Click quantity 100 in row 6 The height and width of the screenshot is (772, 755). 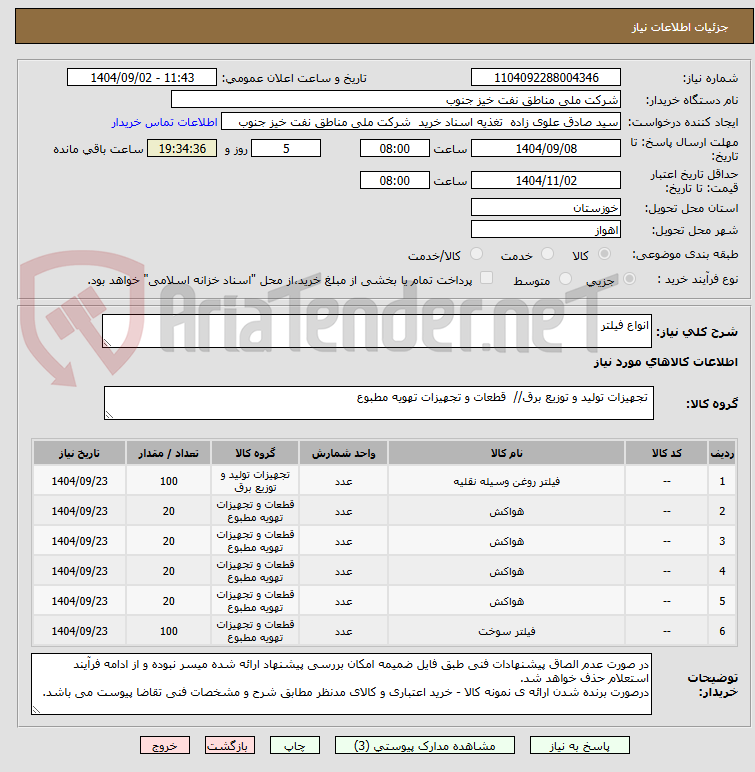pos(168,631)
